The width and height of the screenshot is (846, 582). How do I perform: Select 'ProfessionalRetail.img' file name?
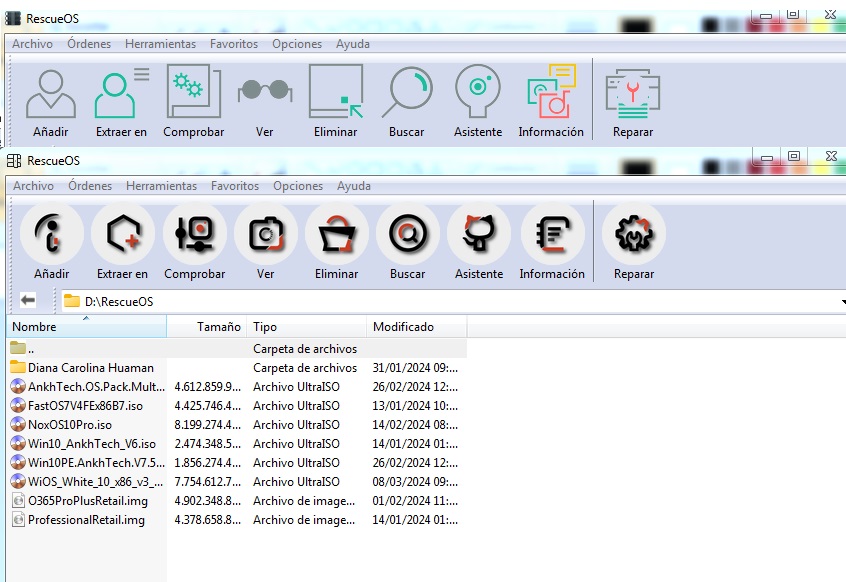(86, 520)
